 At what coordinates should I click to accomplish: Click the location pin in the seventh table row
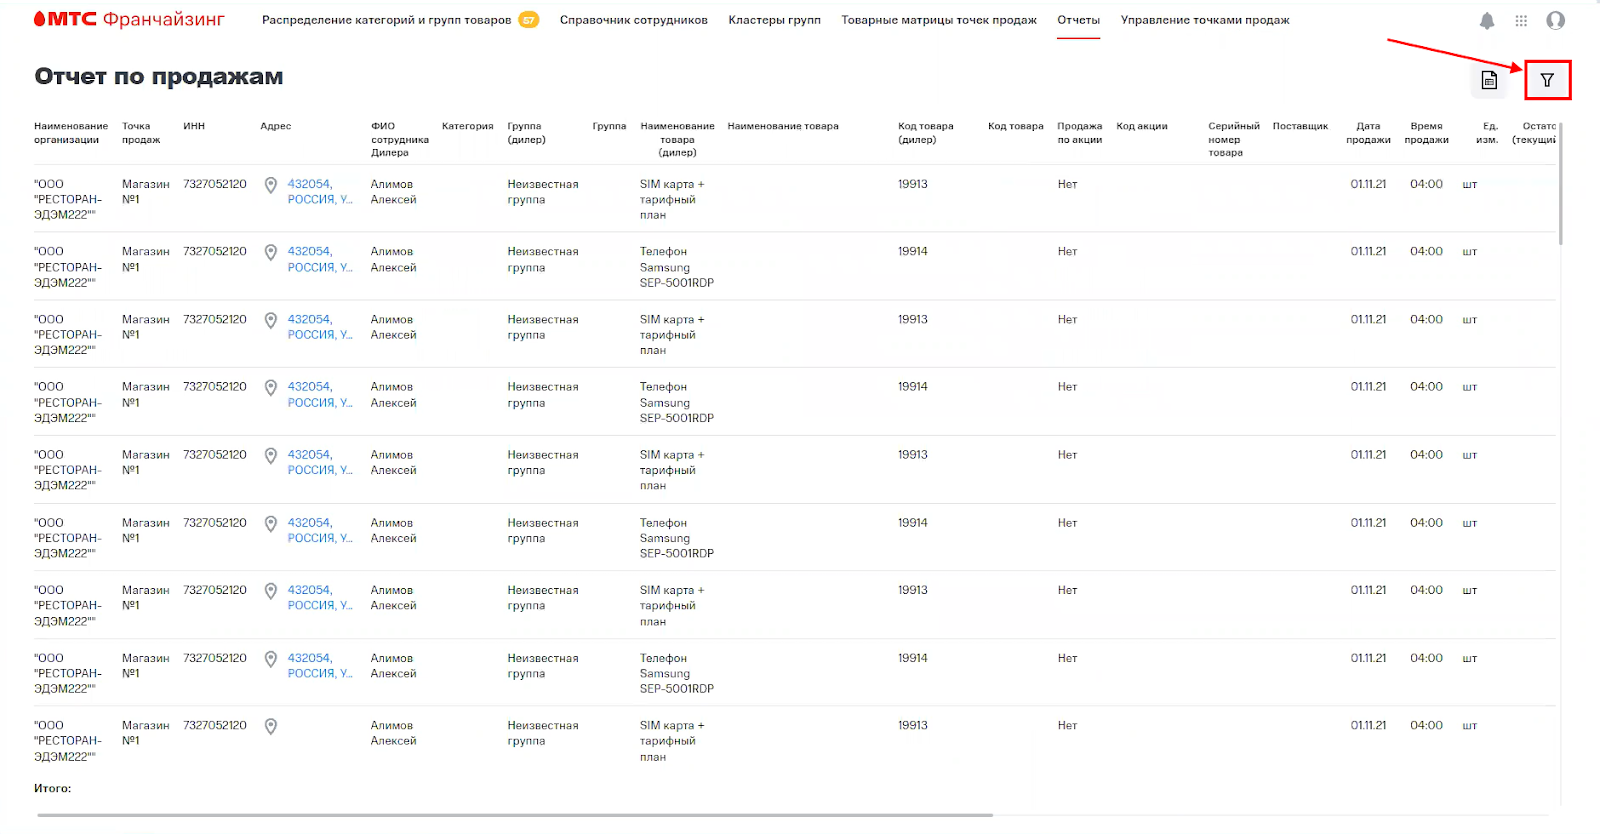270,591
